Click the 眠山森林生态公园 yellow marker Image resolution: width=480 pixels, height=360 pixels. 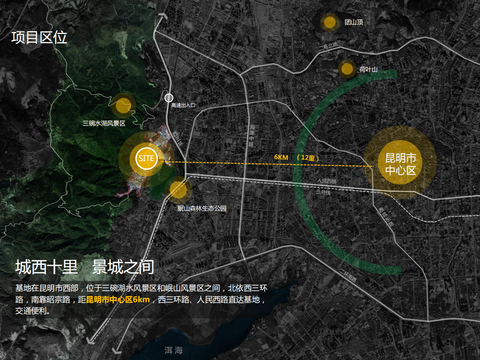(178, 190)
